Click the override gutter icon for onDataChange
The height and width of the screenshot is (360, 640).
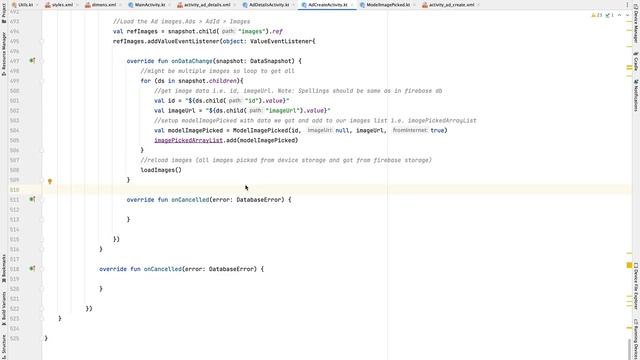[x=32, y=61]
